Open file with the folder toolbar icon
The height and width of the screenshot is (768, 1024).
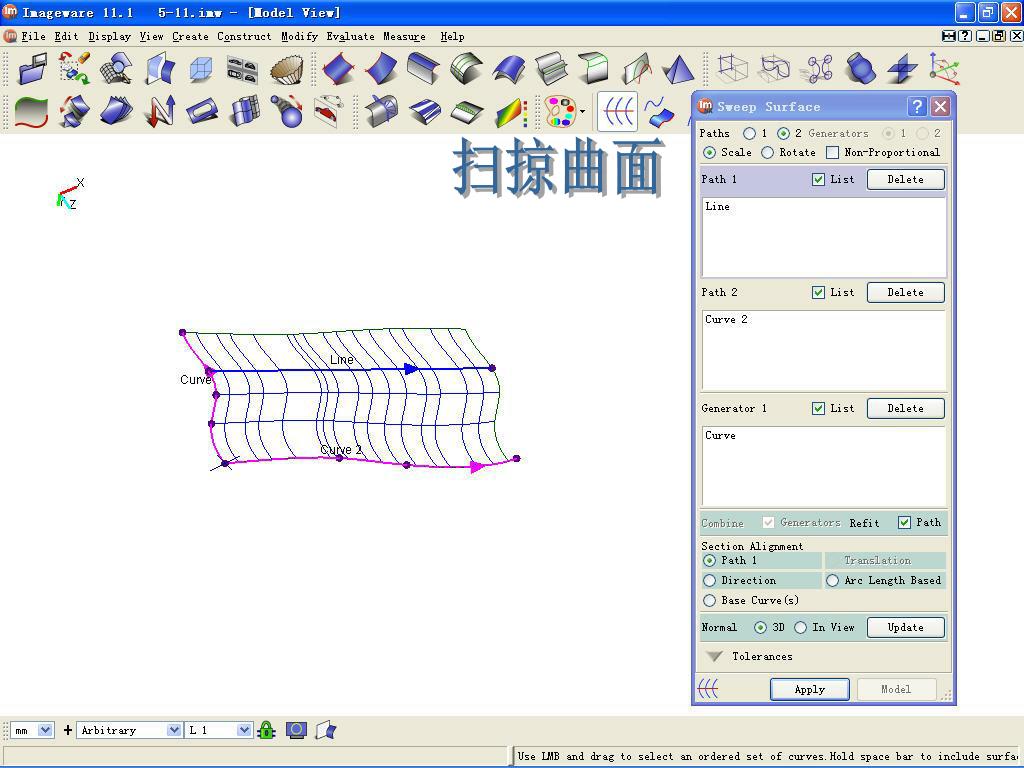[32, 69]
